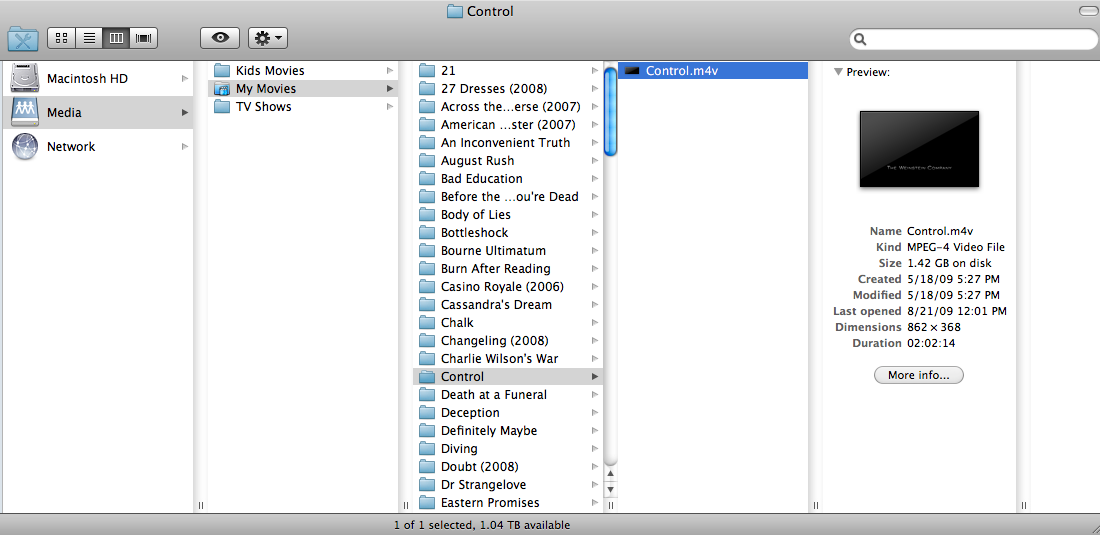Select the Network globe icon
Screen dimensions: 1100x535
25,147
